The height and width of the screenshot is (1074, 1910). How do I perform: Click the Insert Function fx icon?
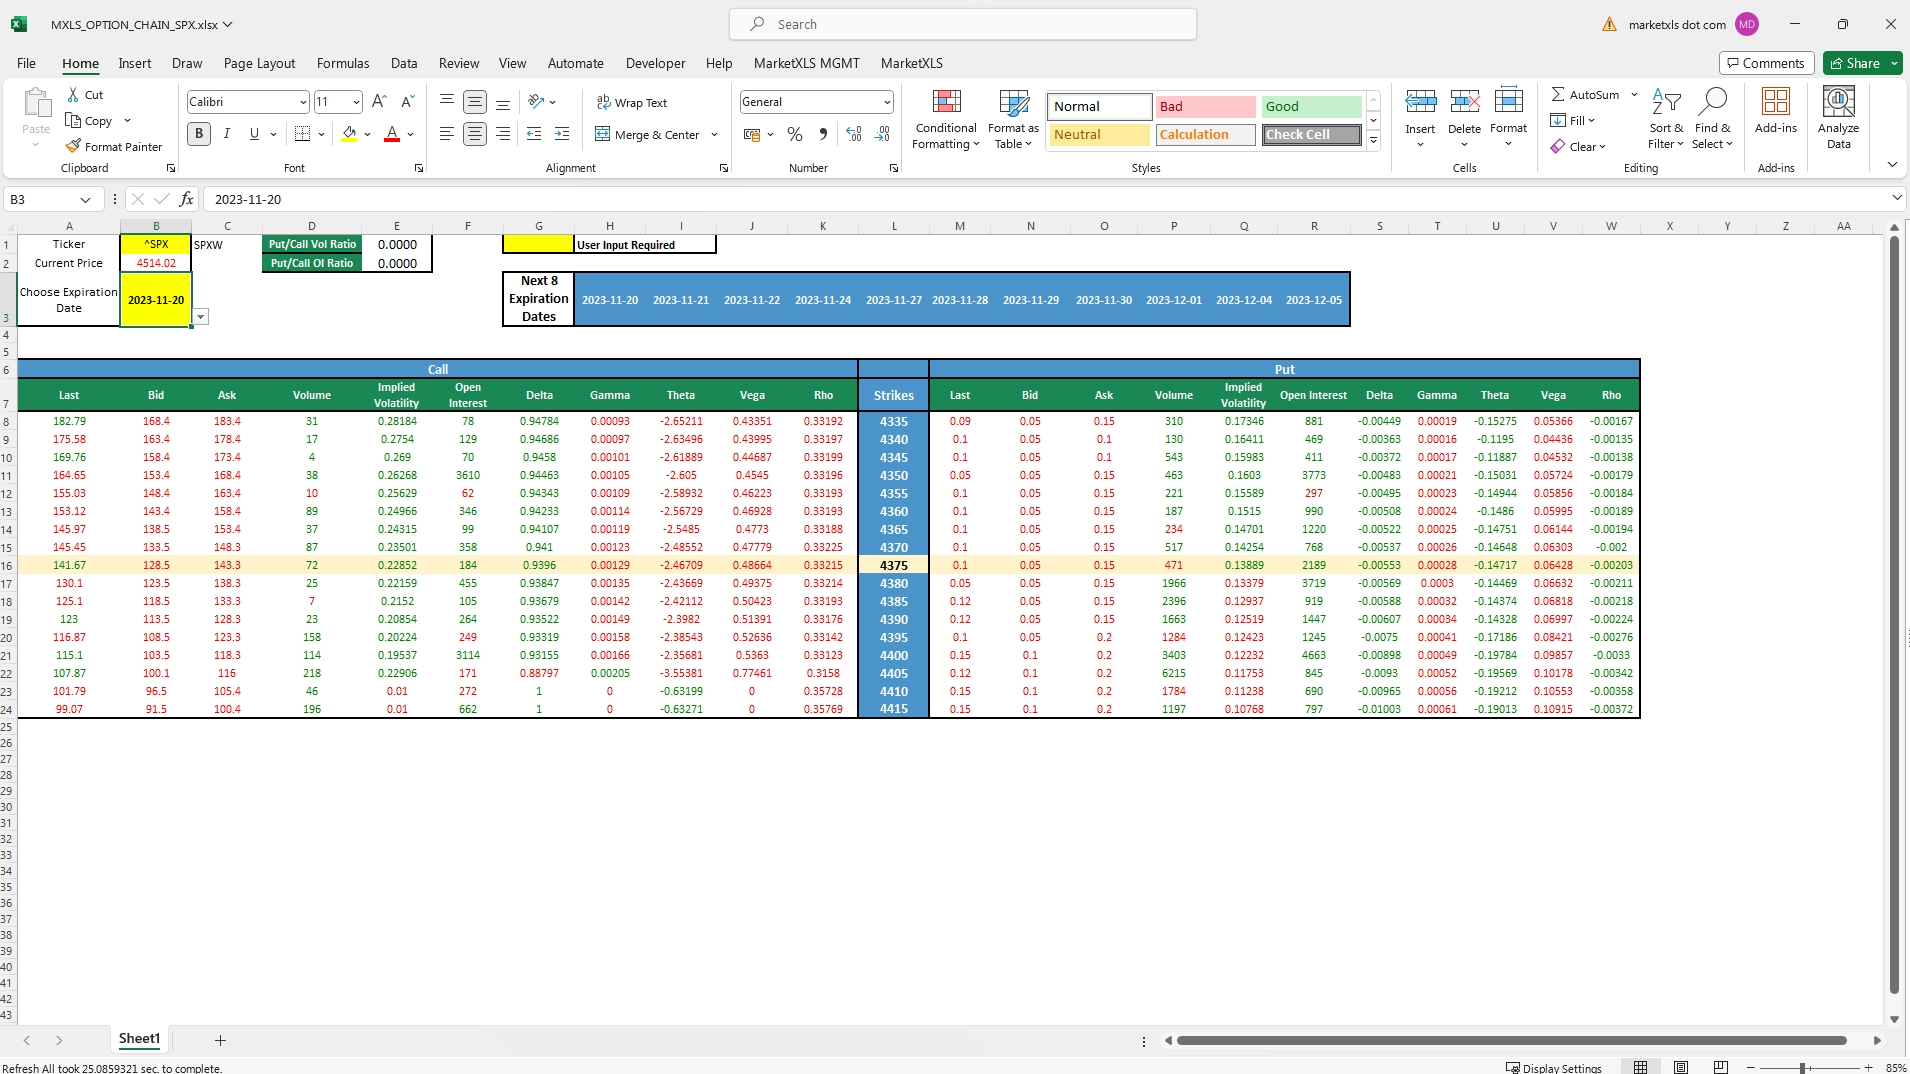(186, 199)
